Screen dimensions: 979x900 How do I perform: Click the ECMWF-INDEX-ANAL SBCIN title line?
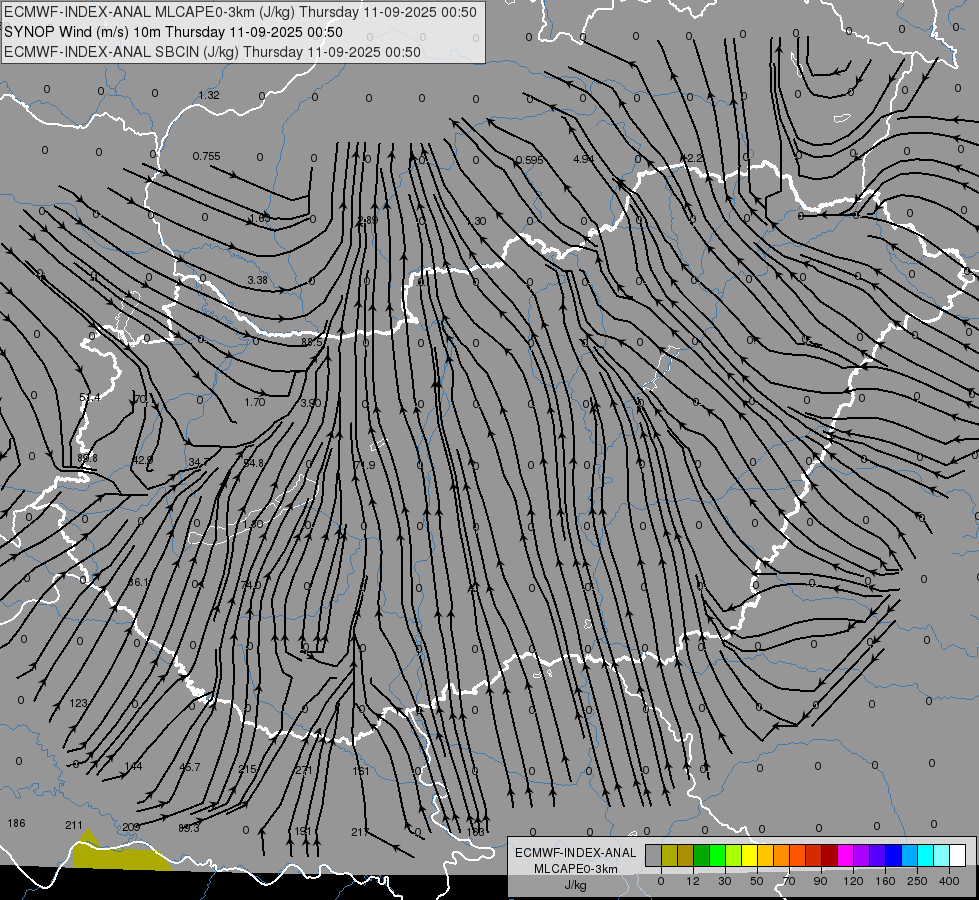coord(212,52)
